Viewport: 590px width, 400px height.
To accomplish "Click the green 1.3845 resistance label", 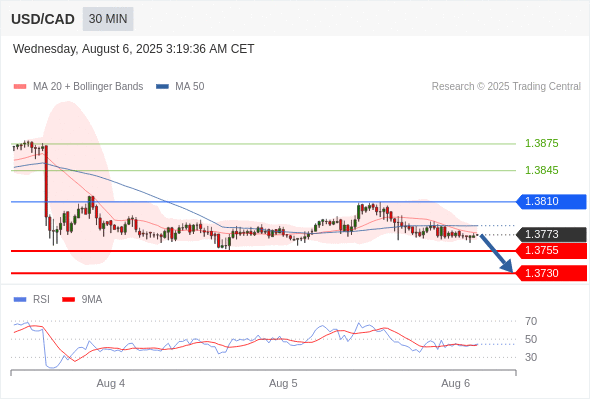I will 541,170.
